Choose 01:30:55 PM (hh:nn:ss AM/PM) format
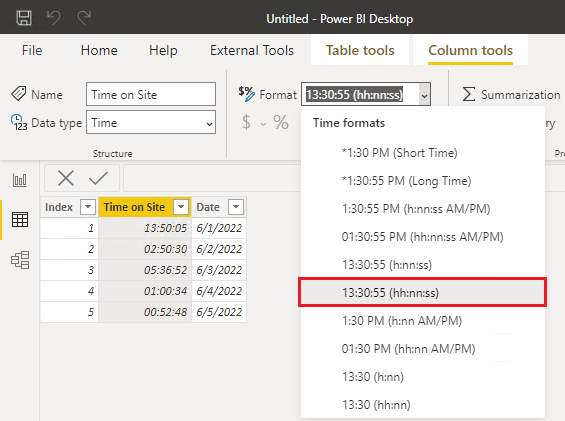 point(423,237)
